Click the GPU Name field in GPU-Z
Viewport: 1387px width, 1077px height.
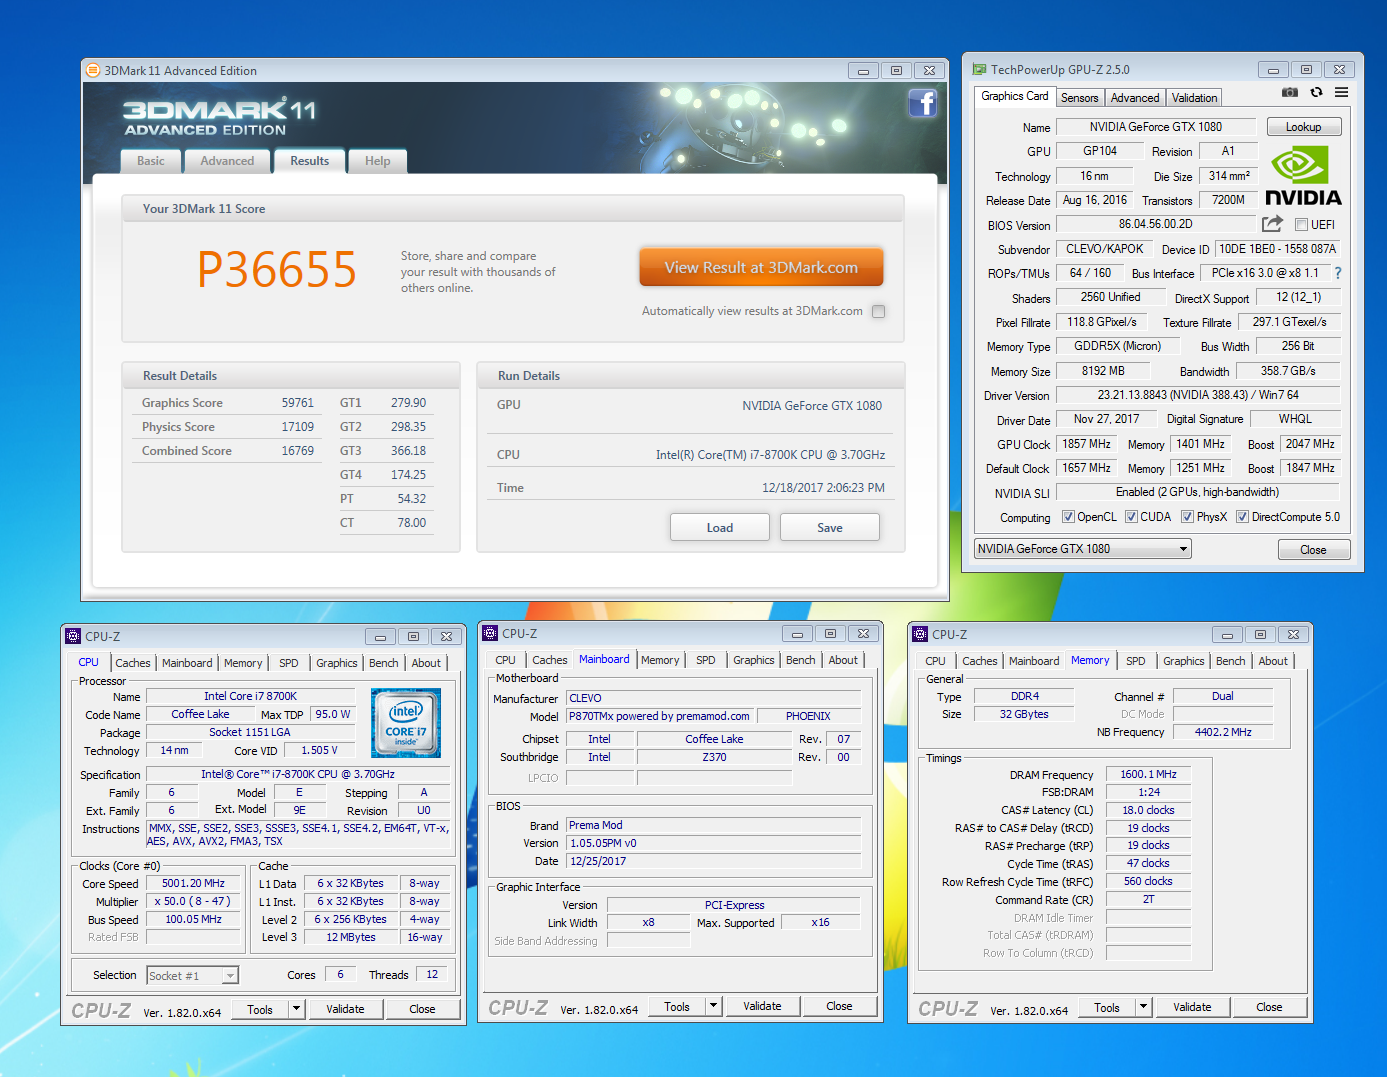pos(1155,127)
